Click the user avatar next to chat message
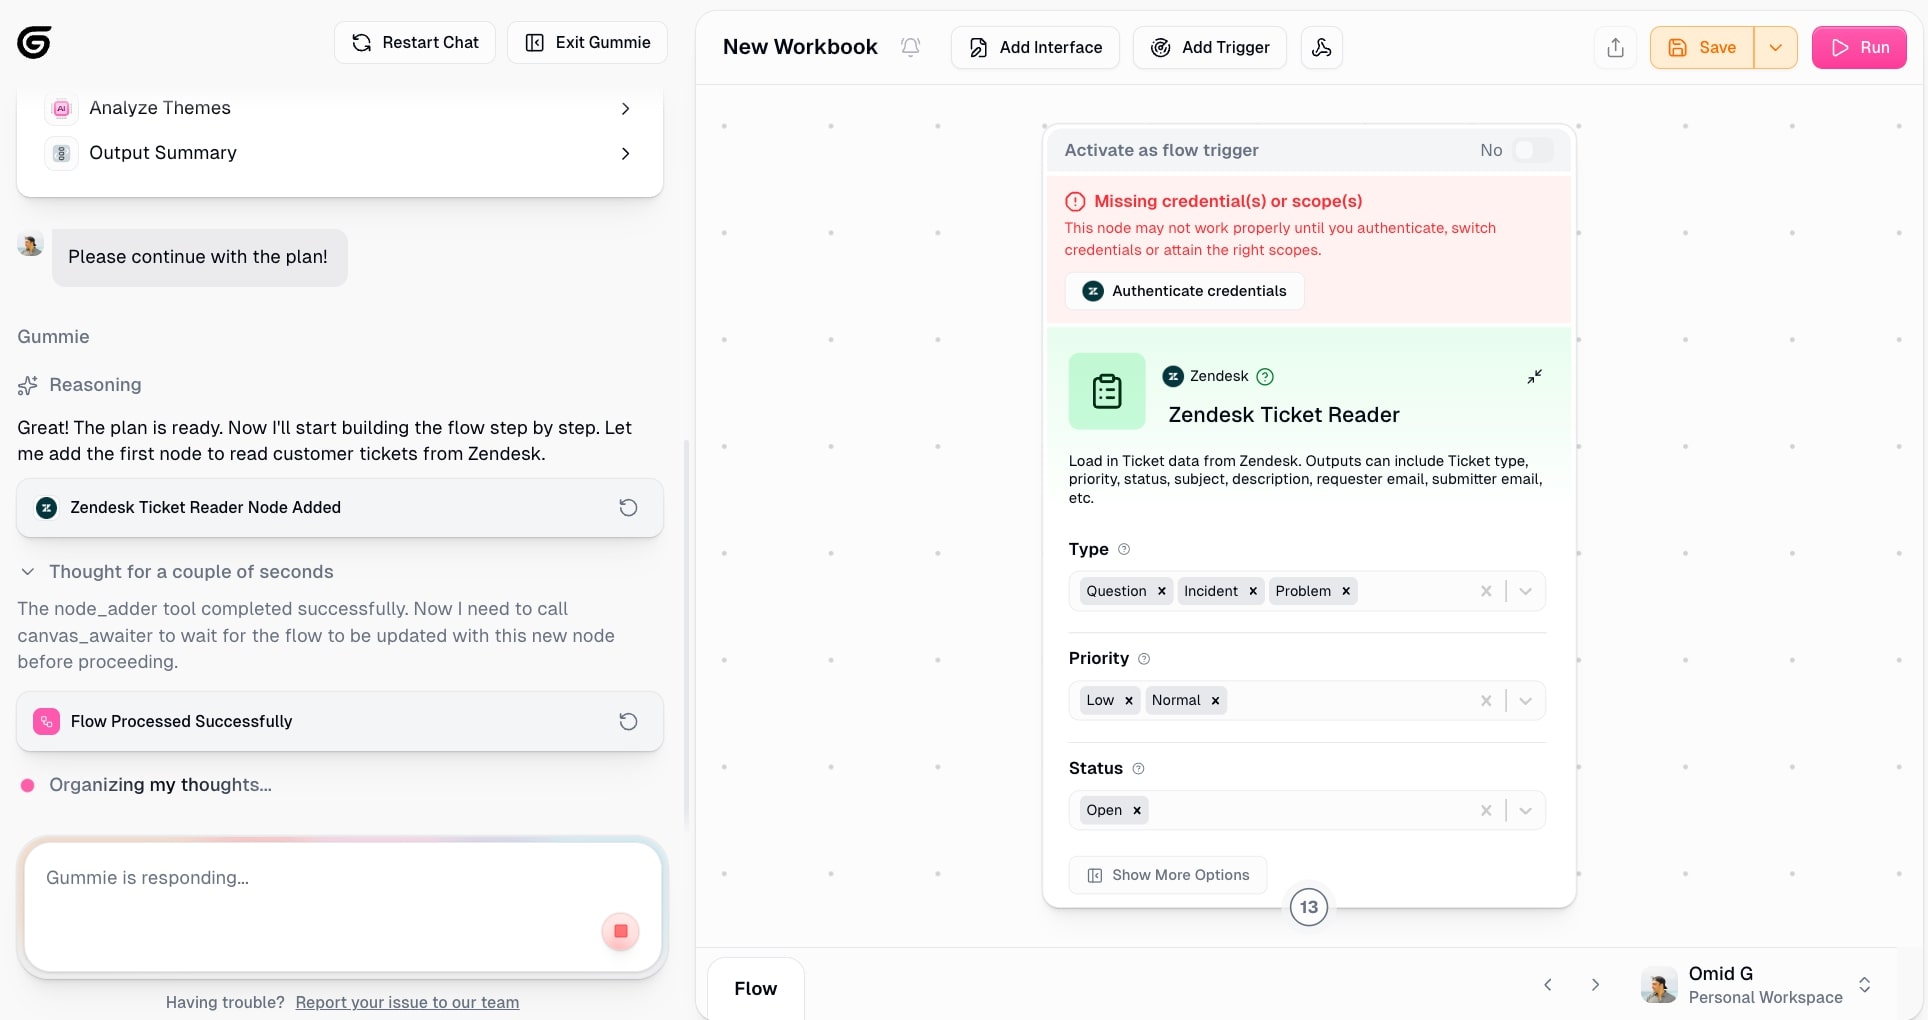Image resolution: width=1928 pixels, height=1020 pixels. tap(31, 244)
